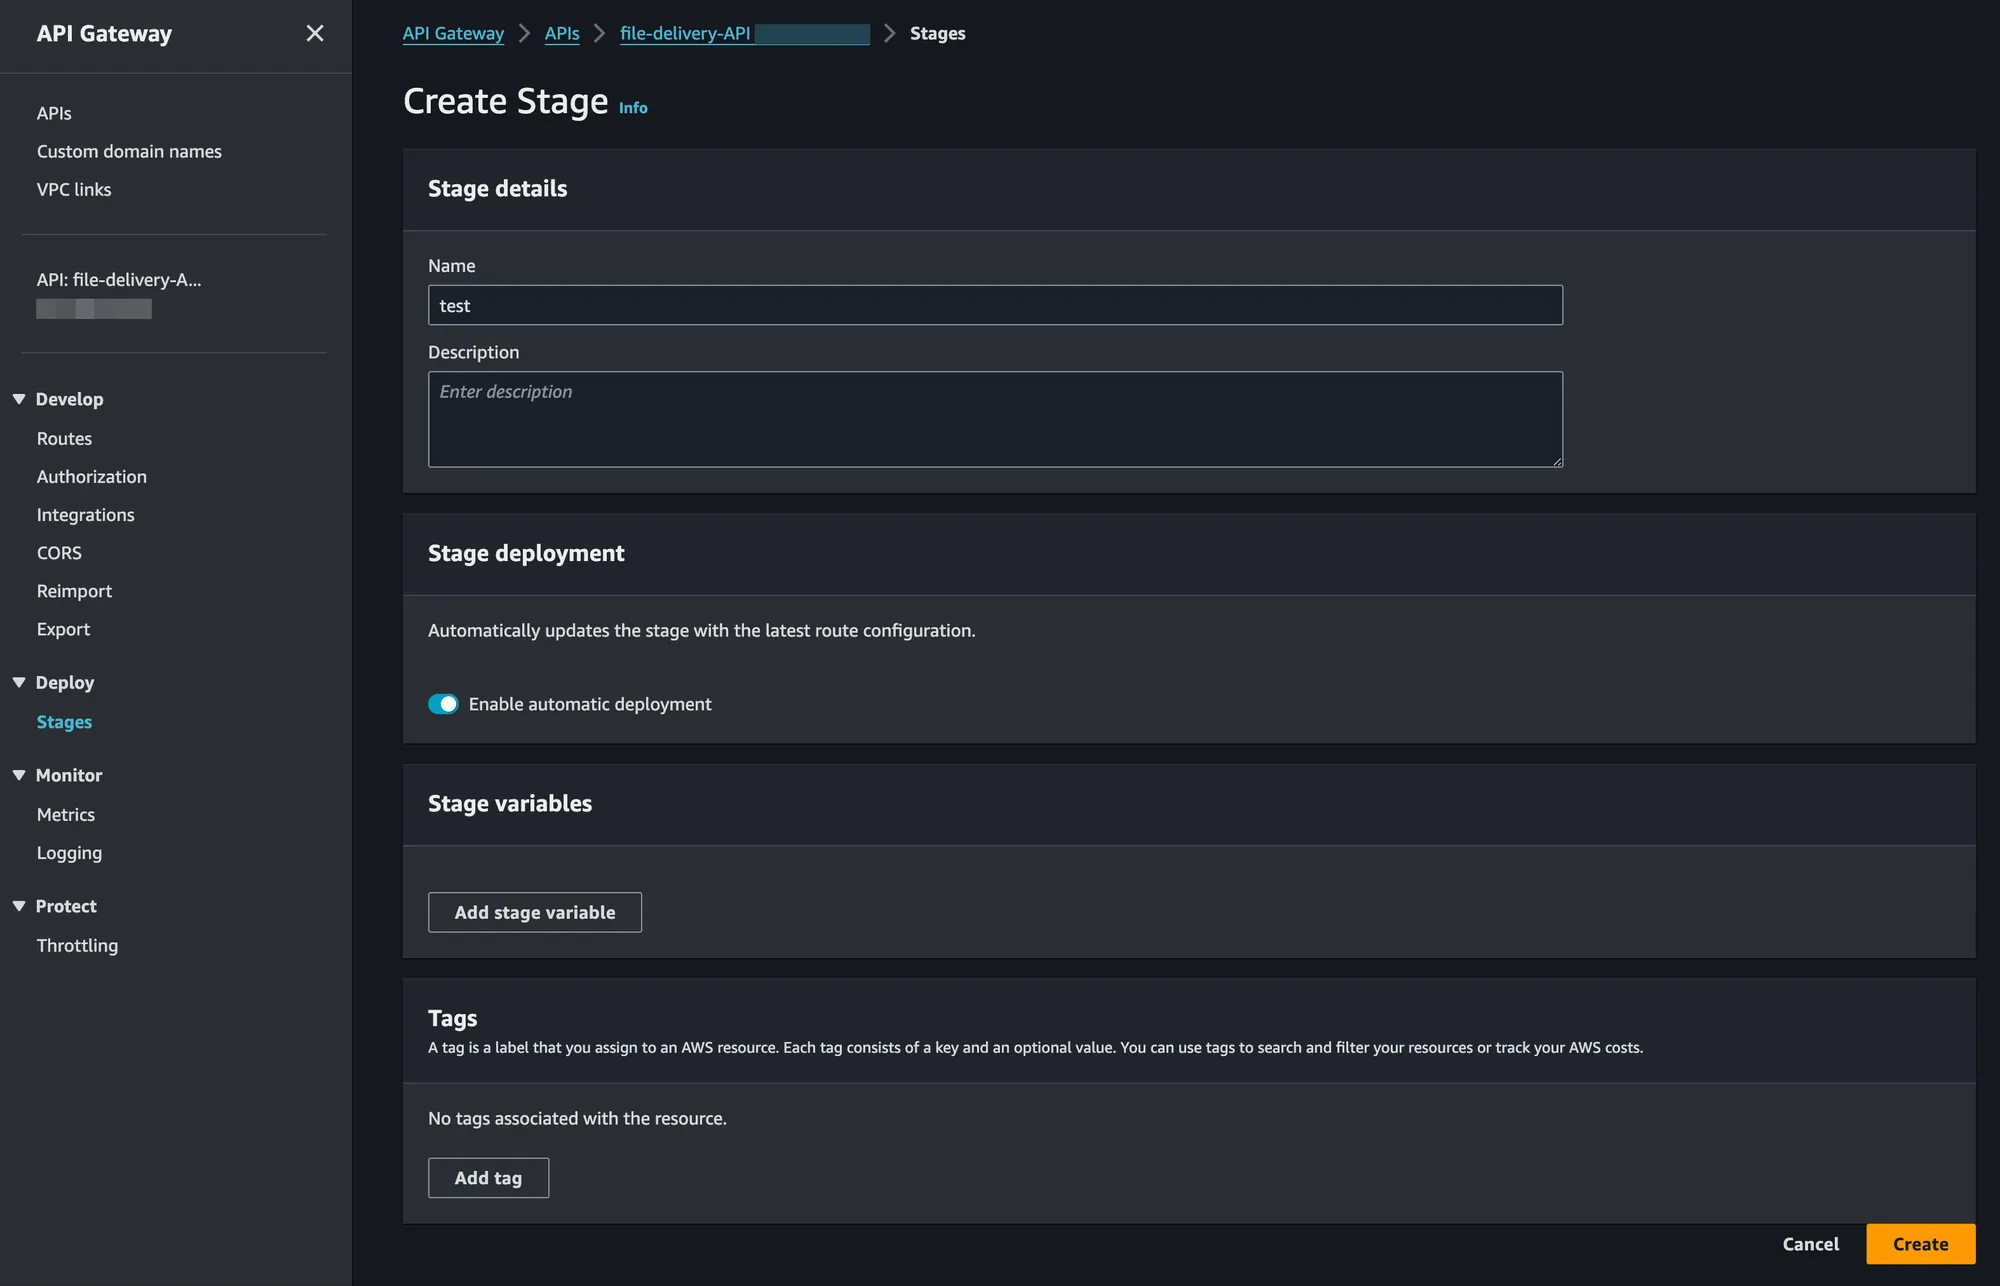2000x1286 pixels.
Task: Click the Create button
Action: point(1920,1244)
